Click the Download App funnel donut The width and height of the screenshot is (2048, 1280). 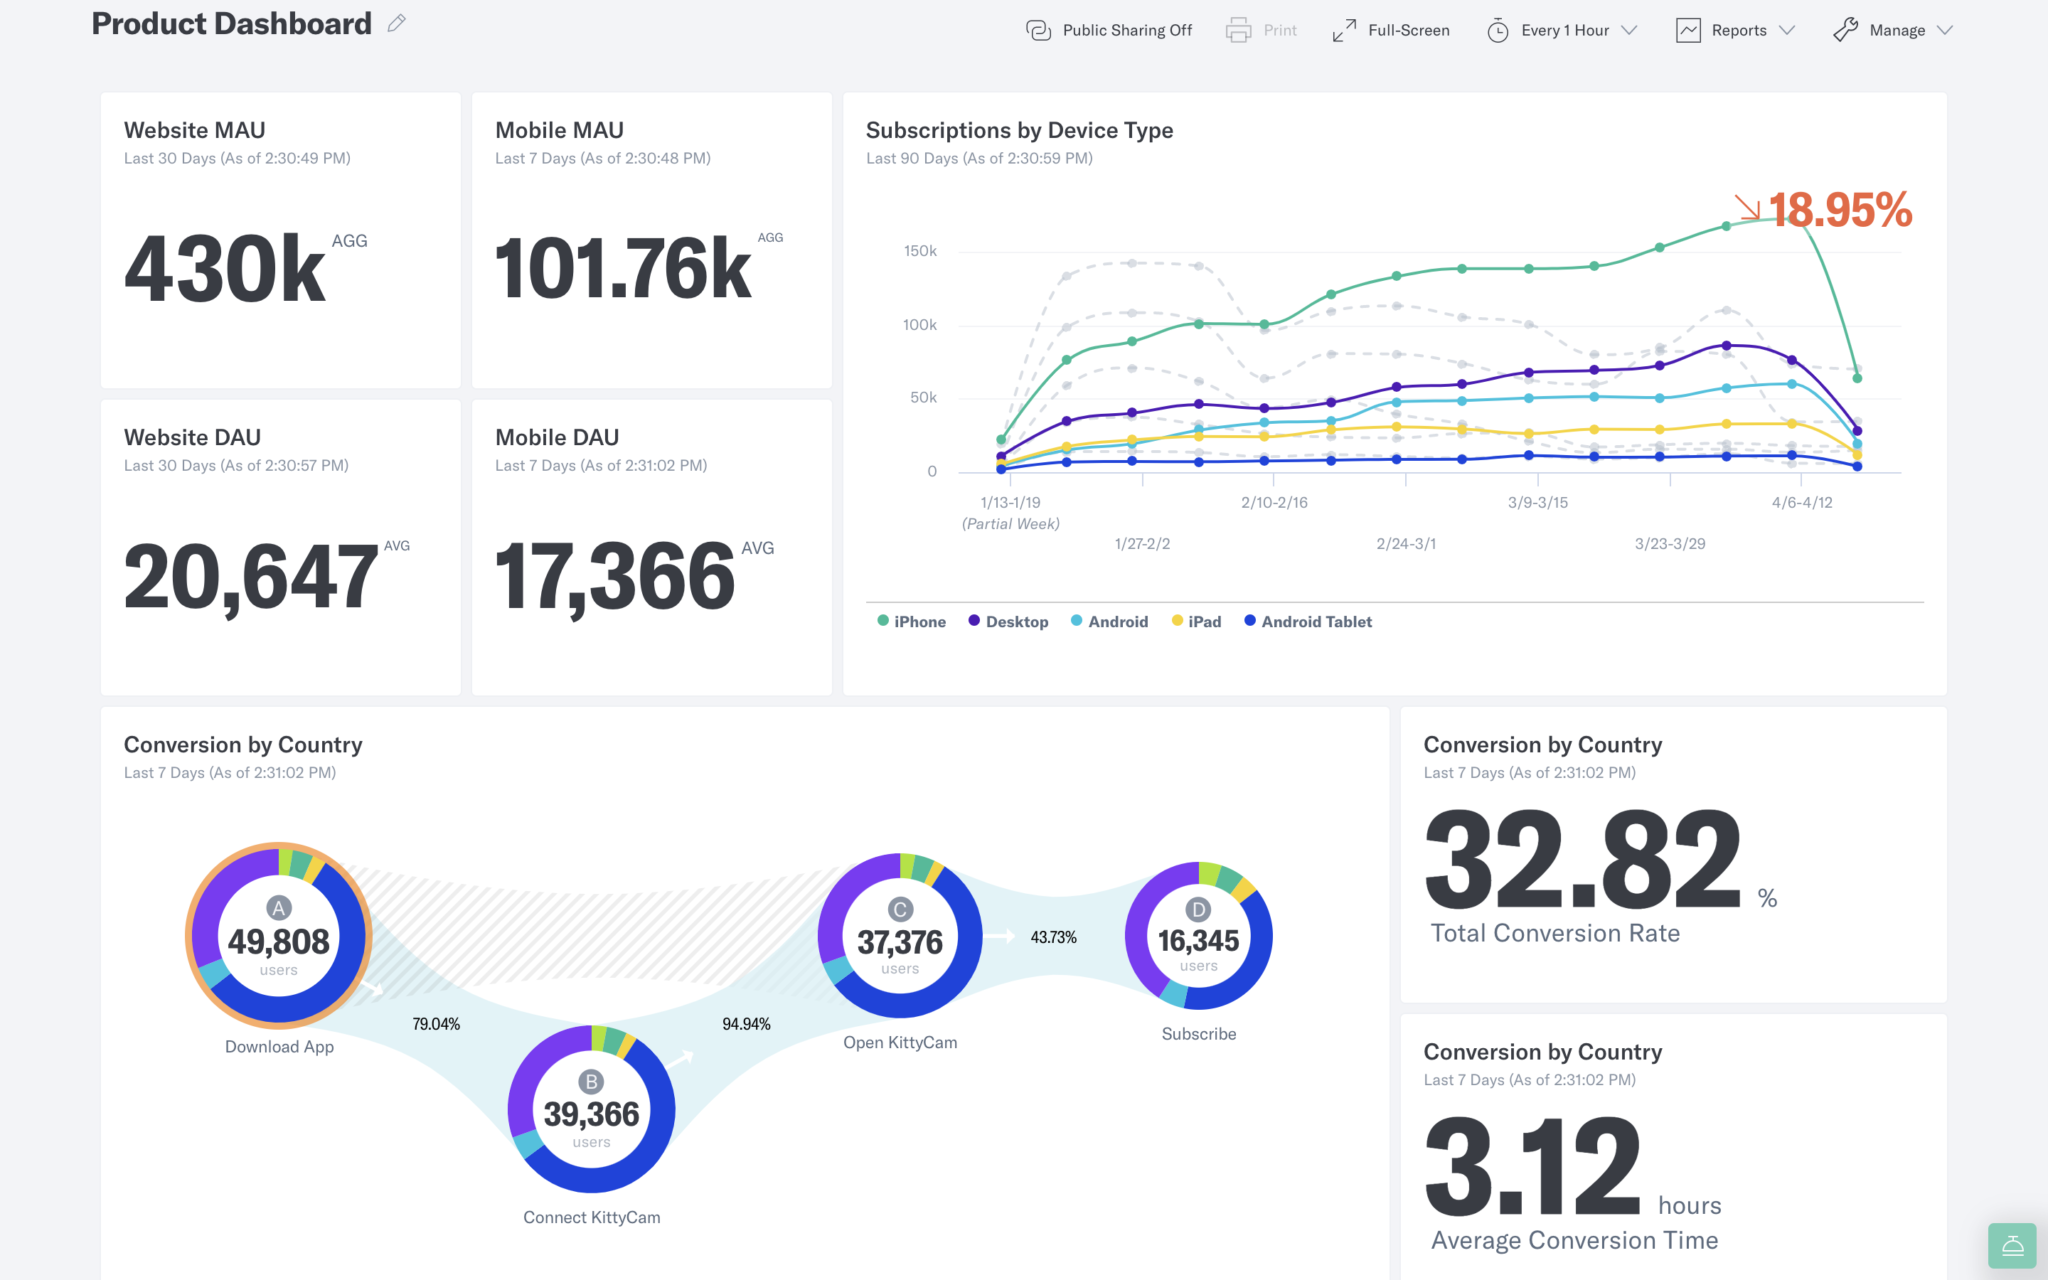coord(278,937)
